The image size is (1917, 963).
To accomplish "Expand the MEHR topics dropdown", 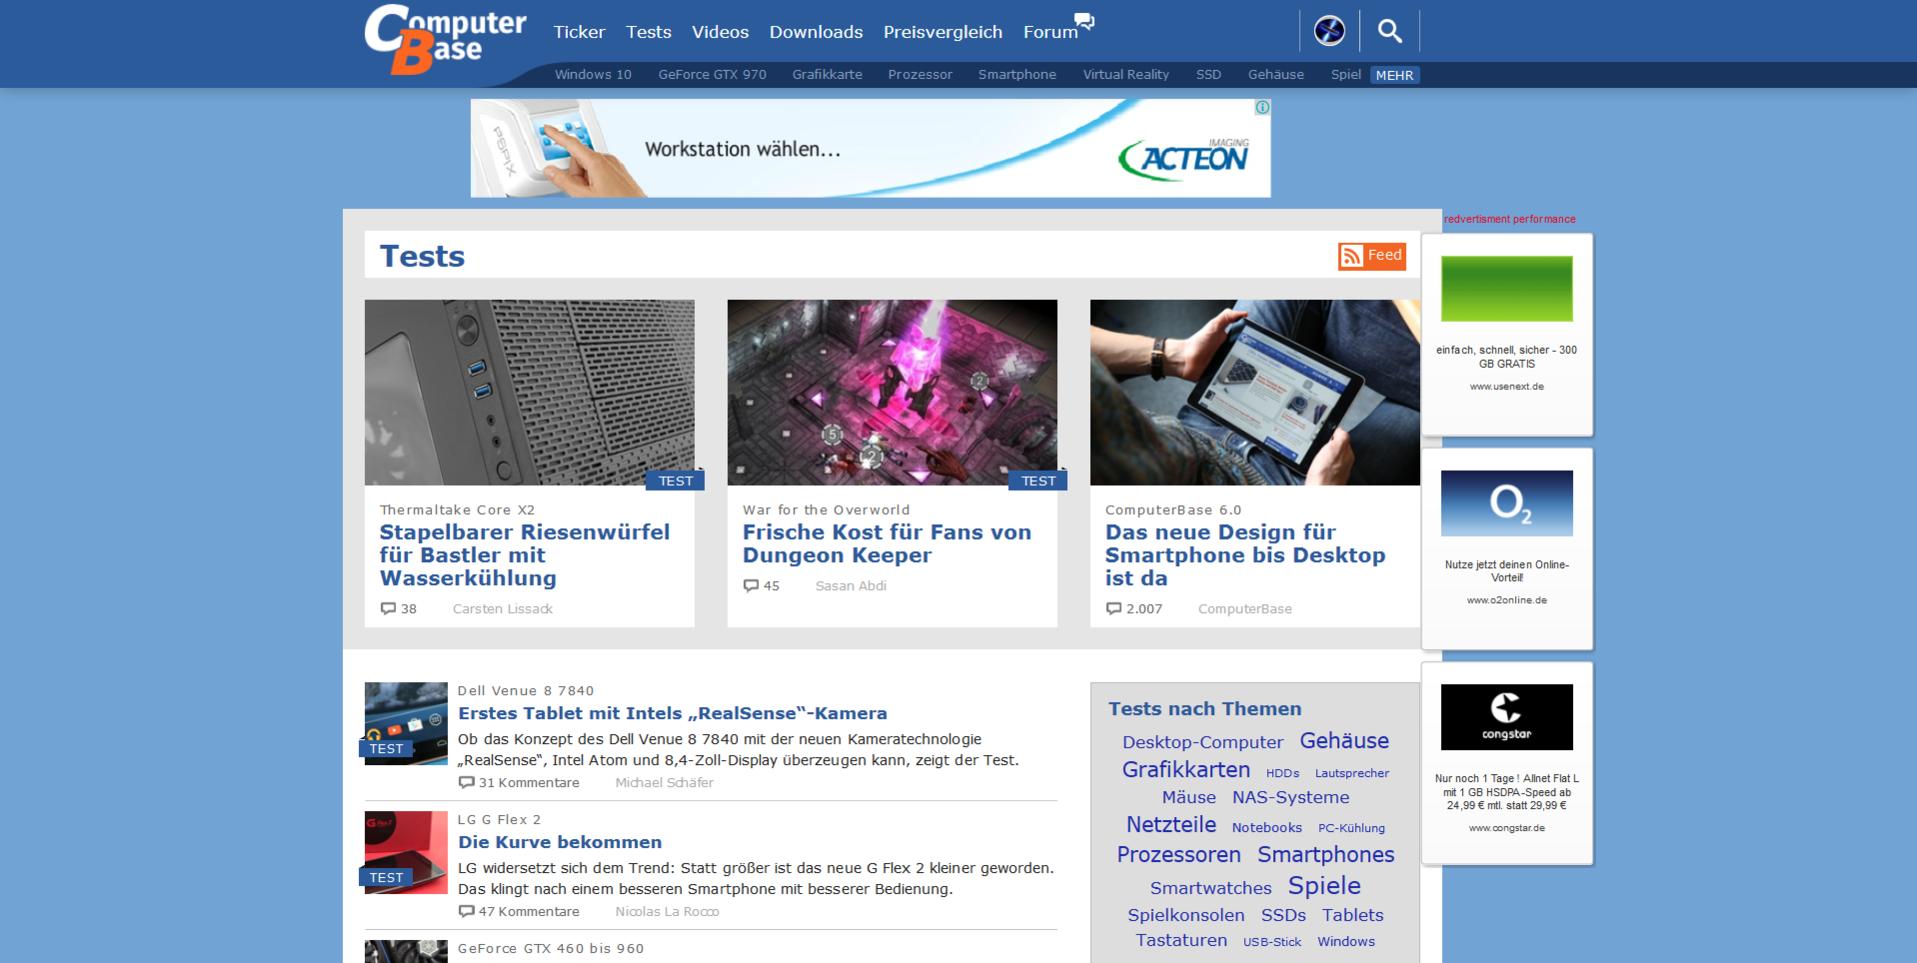I will tap(1395, 75).
